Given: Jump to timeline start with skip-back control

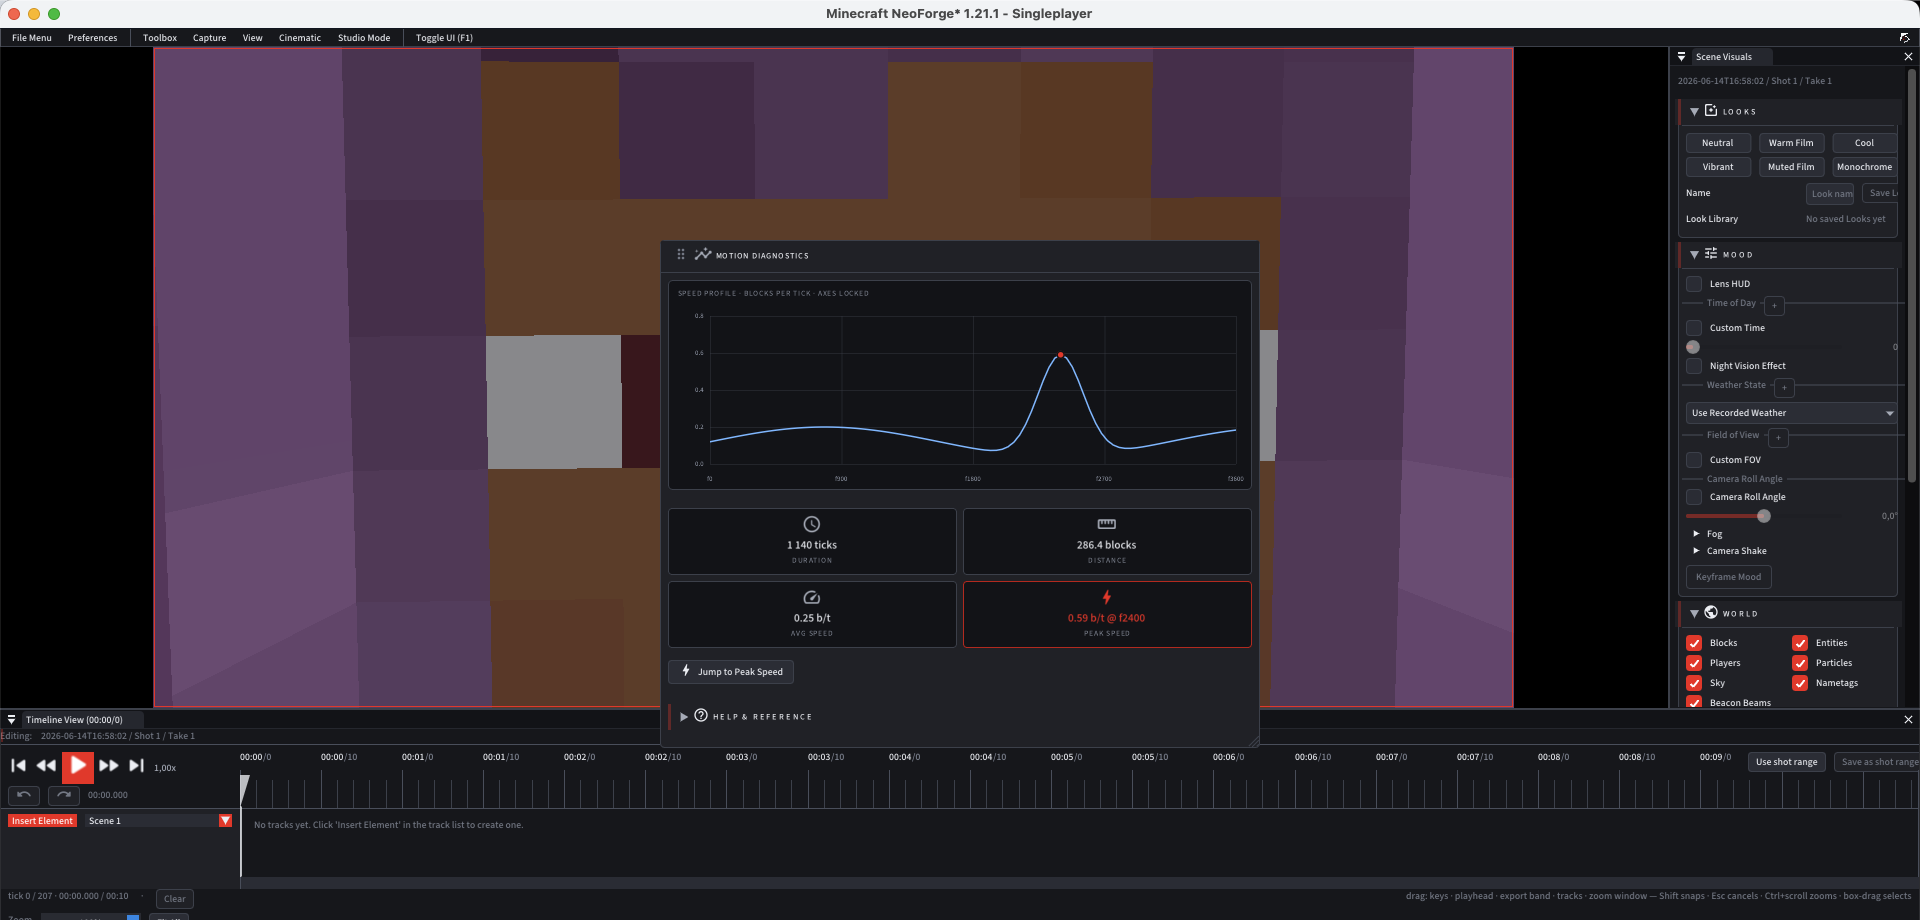Looking at the screenshot, I should (18, 766).
